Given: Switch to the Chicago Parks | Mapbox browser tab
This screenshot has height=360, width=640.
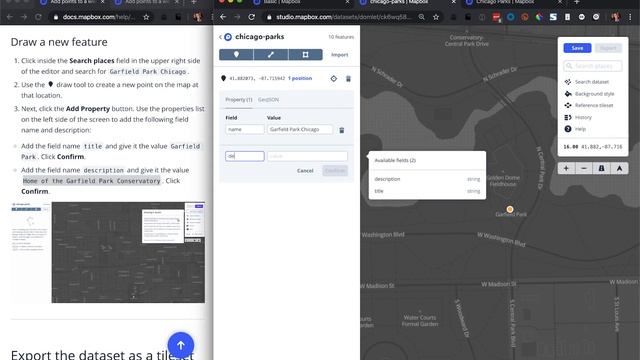Looking at the screenshot, I should (x=513, y=3).
